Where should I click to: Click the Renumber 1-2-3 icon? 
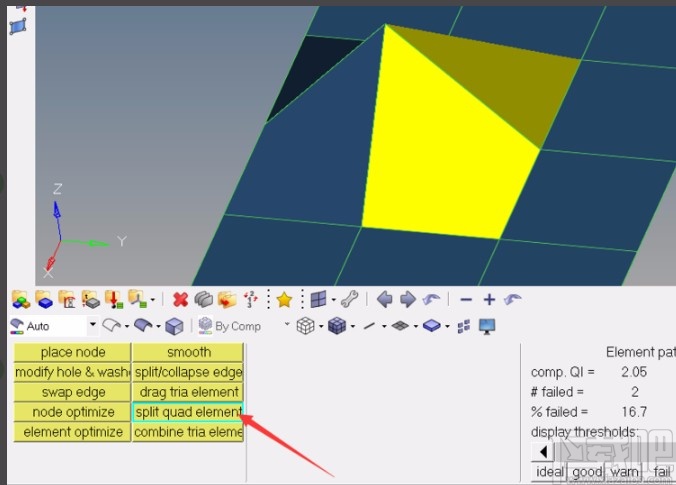point(250,299)
